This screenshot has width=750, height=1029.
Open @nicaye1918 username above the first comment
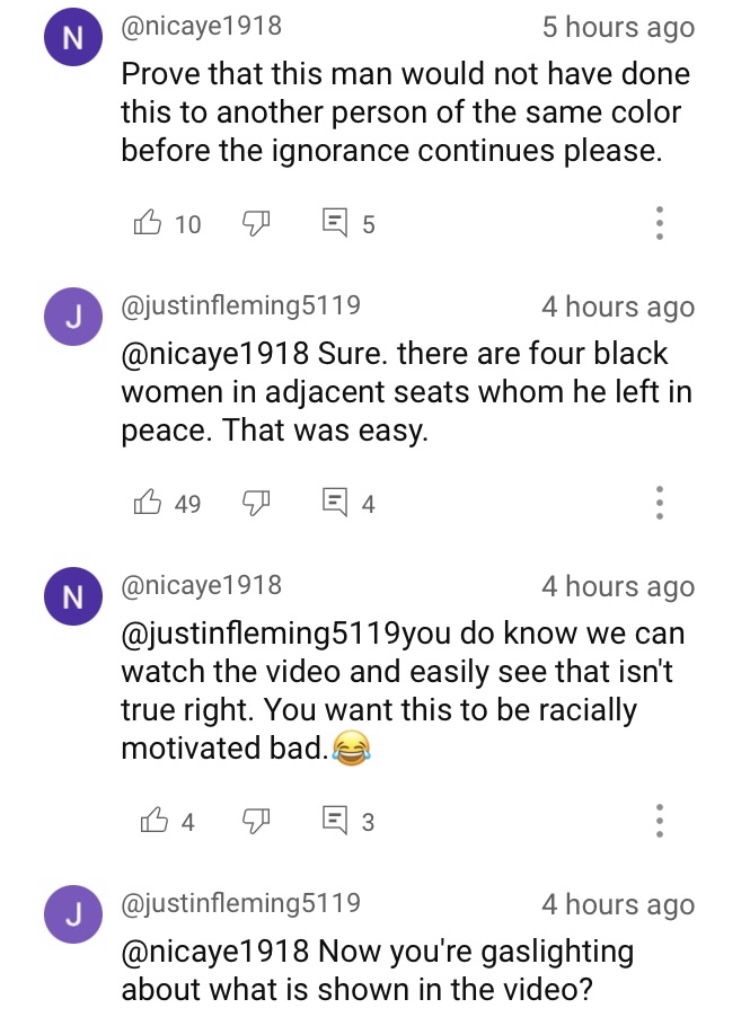click(x=201, y=26)
